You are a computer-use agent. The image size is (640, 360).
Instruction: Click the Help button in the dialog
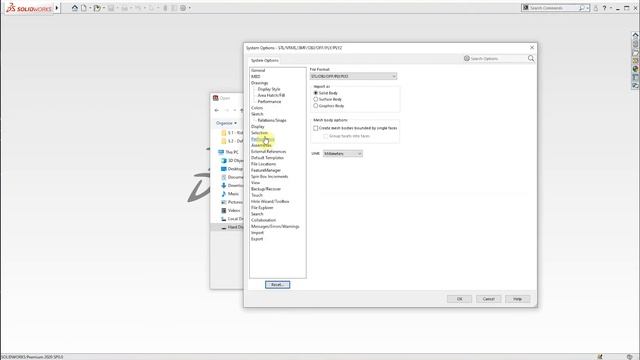518,299
